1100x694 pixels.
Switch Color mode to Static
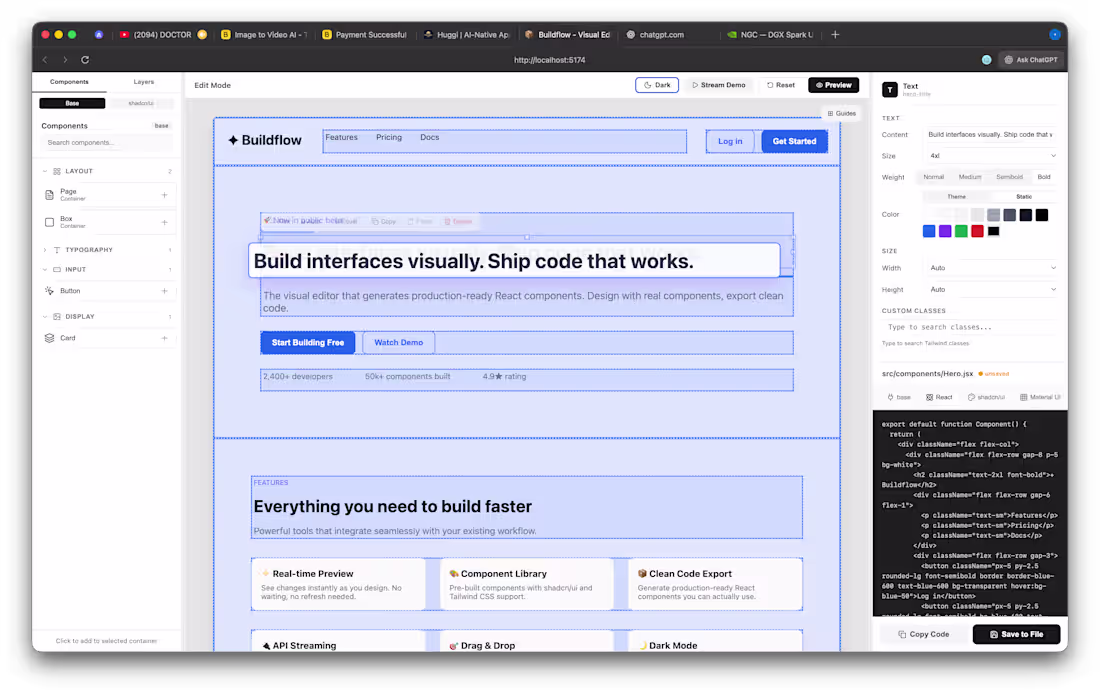pos(1024,197)
